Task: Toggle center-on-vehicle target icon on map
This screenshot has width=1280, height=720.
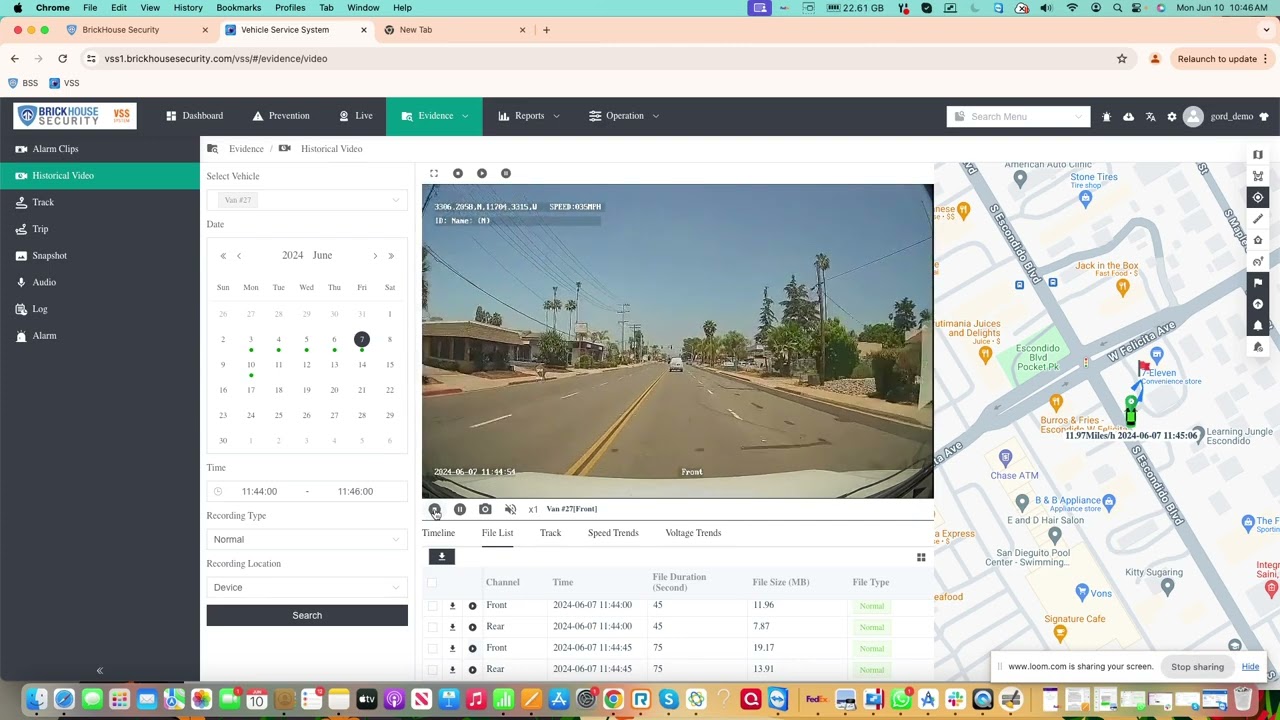Action: coord(1258,198)
